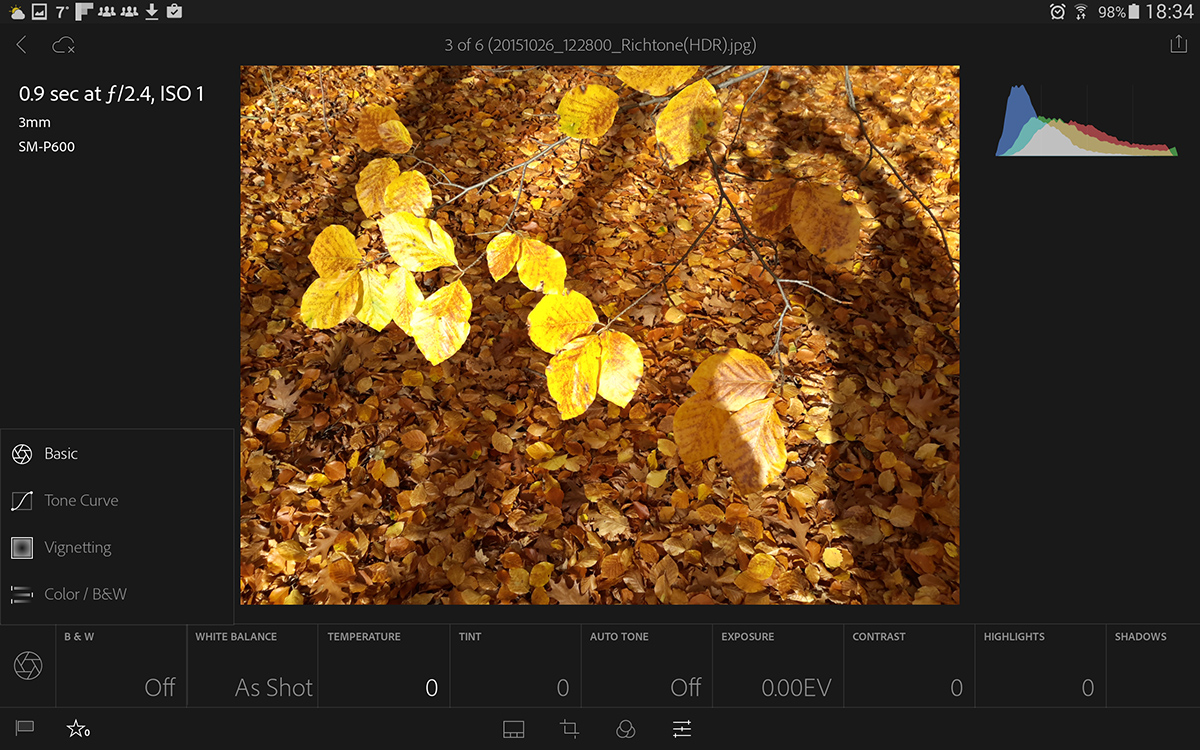1200x750 pixels.
Task: Select the Crop tool
Action: pos(570,729)
